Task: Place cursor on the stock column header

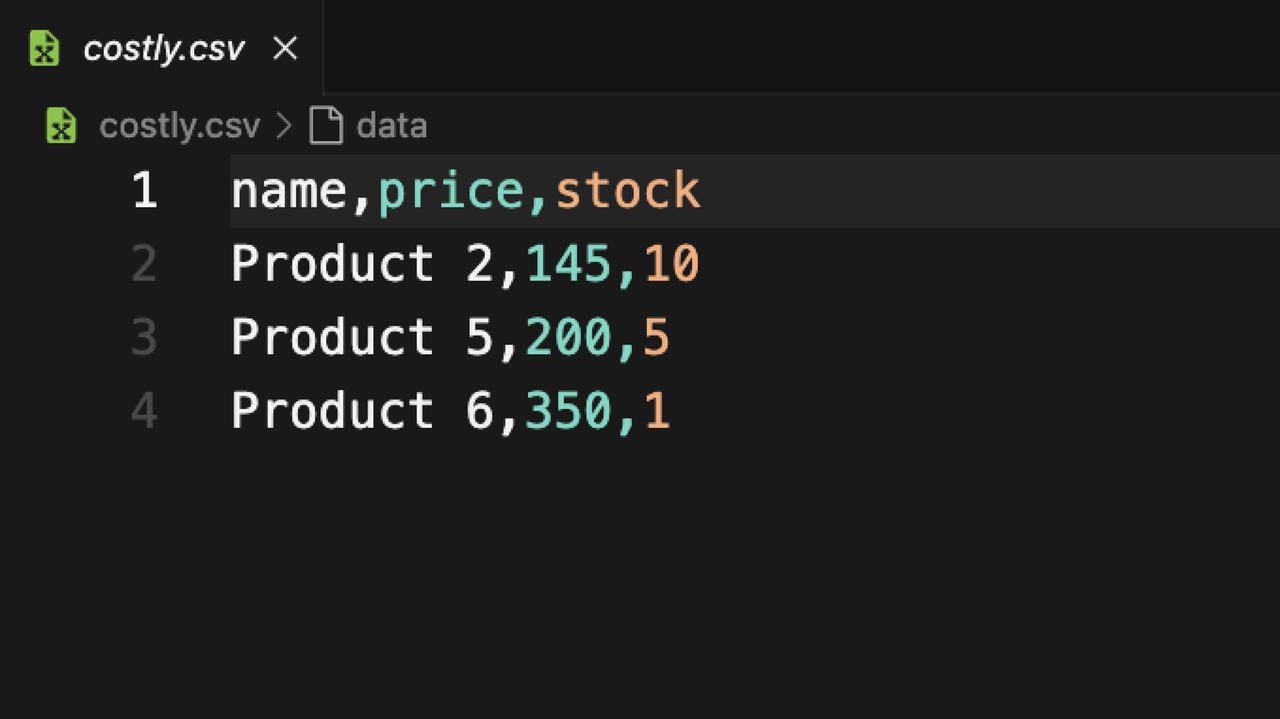Action: point(627,191)
